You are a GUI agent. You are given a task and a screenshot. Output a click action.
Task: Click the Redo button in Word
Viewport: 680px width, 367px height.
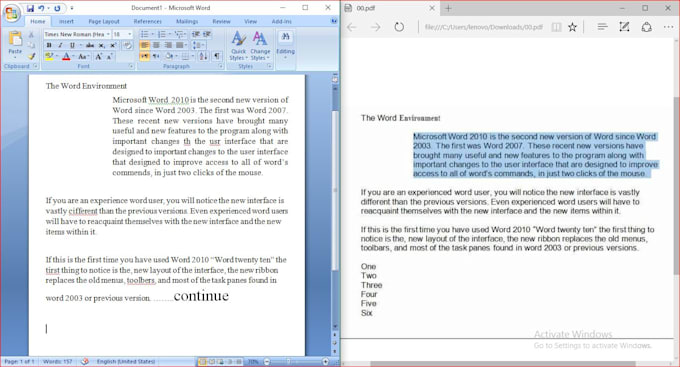click(57, 8)
